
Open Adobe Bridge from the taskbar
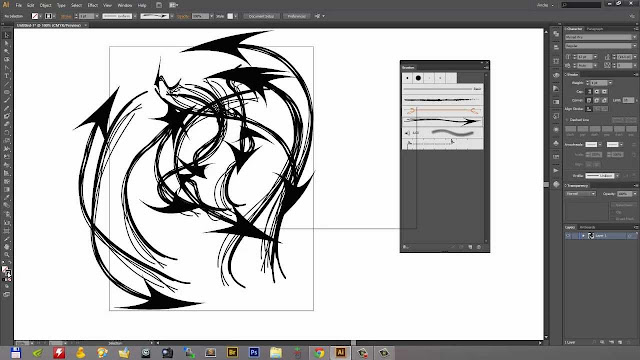point(232,352)
